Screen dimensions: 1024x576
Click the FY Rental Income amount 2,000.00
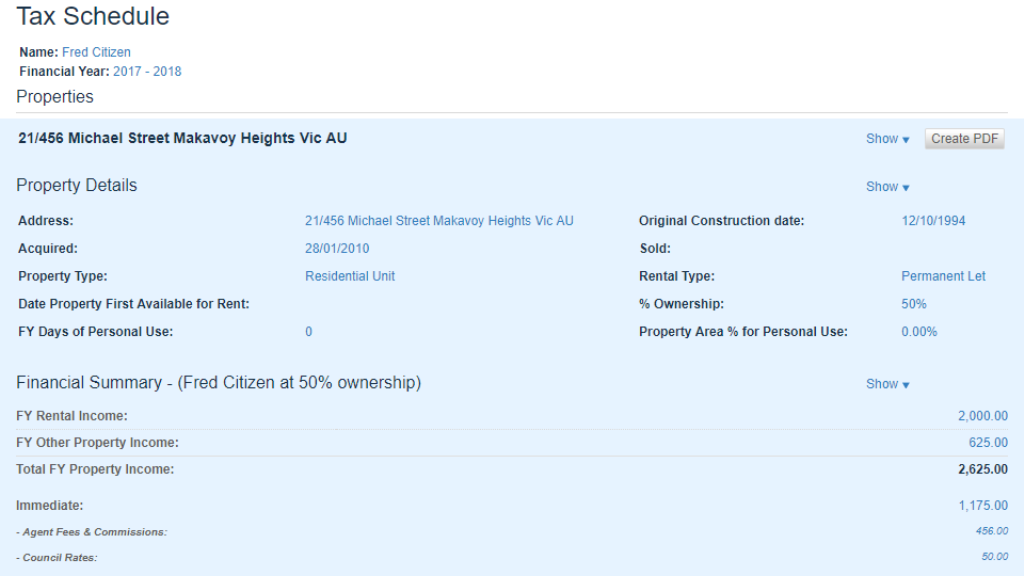[982, 416]
